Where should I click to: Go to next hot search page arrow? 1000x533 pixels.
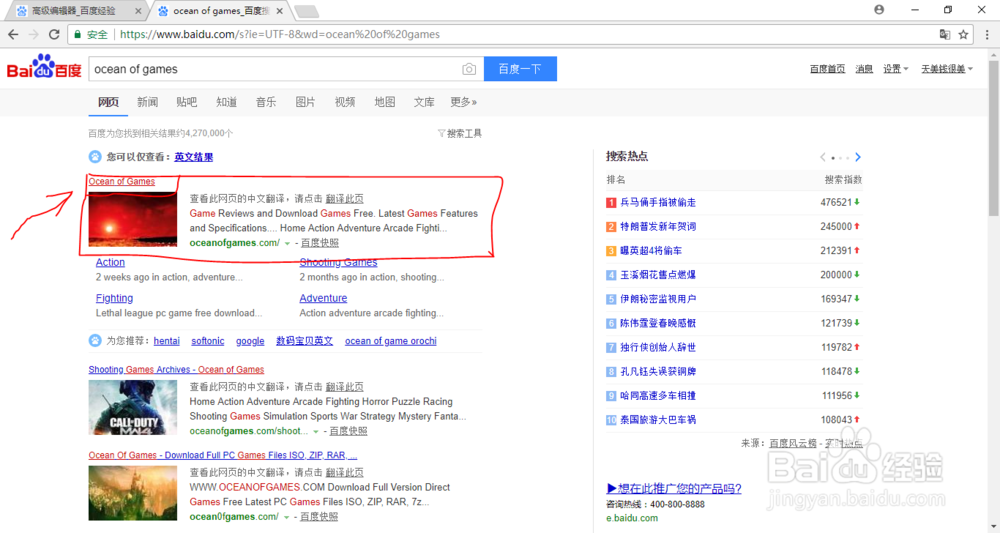click(x=858, y=157)
